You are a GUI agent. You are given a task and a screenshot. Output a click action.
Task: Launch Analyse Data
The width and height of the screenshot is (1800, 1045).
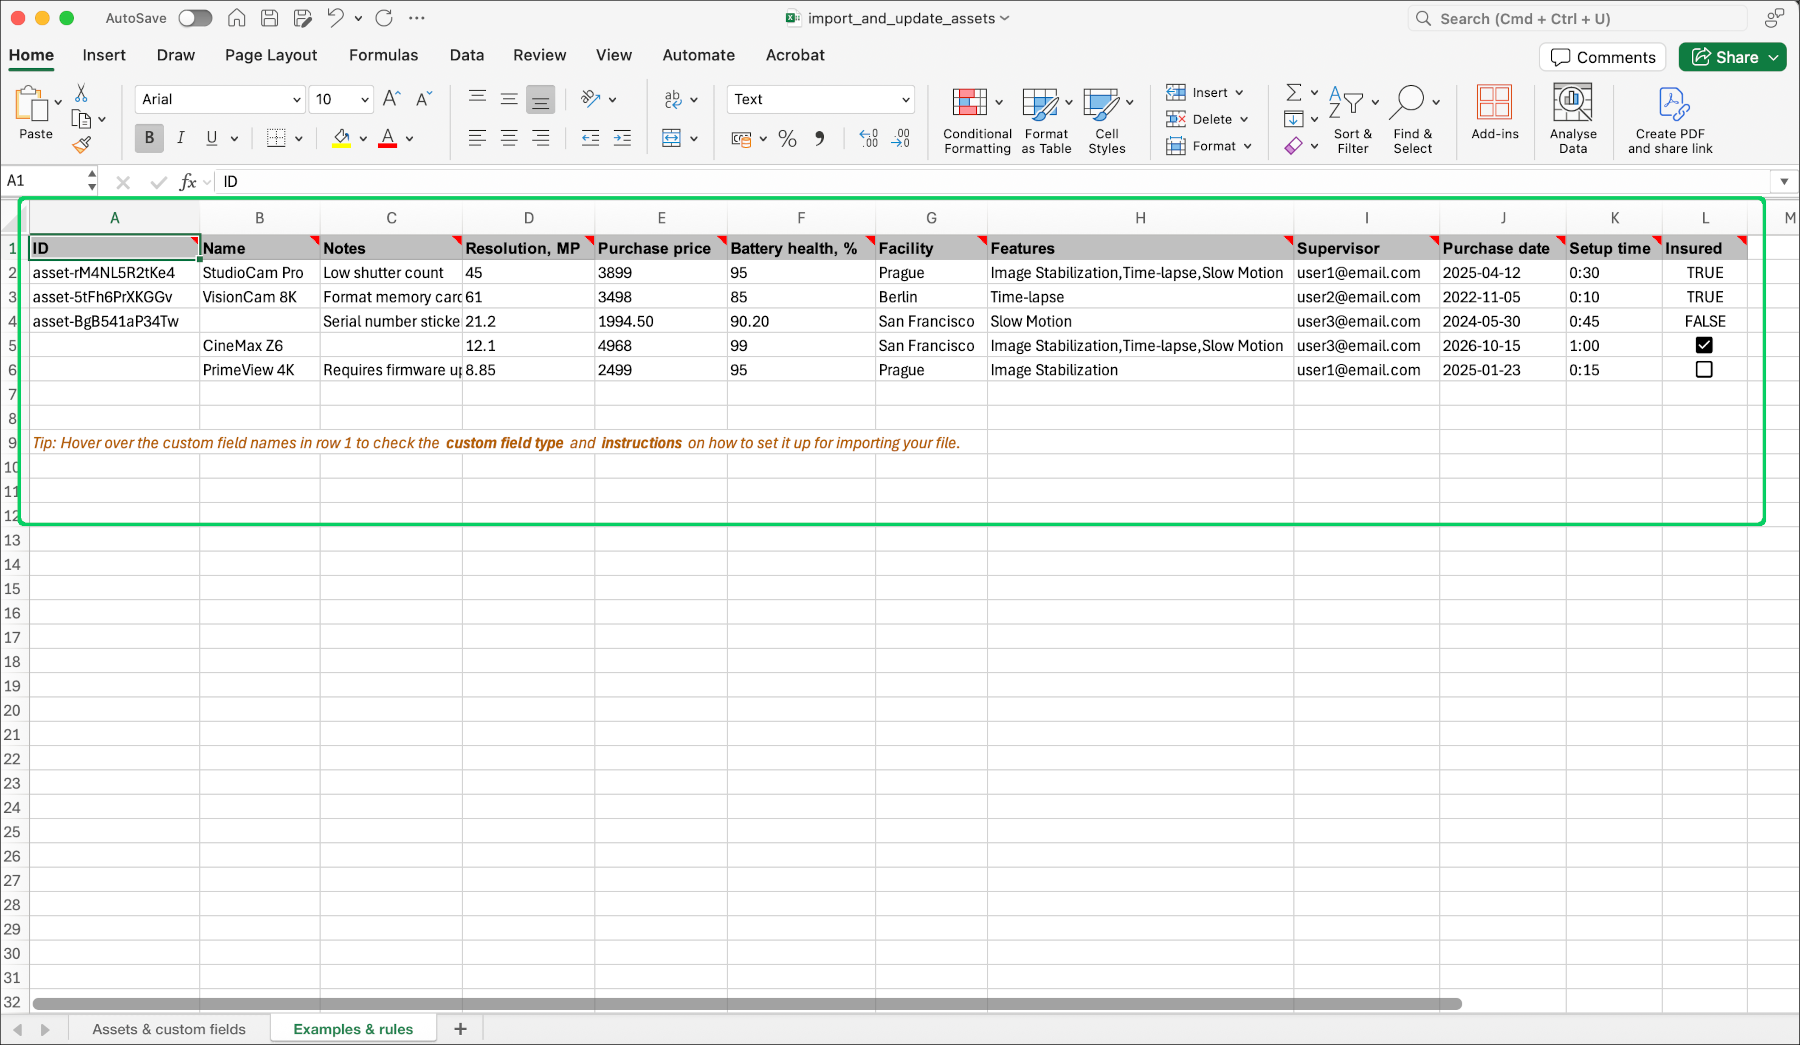[1572, 118]
